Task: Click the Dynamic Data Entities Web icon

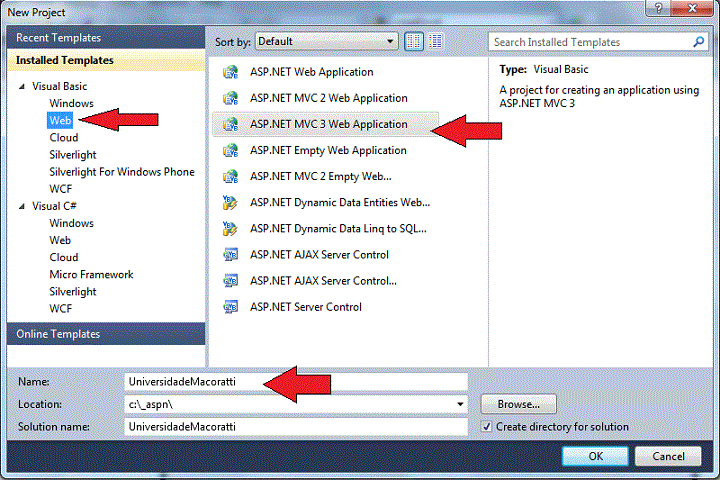Action: click(x=230, y=203)
